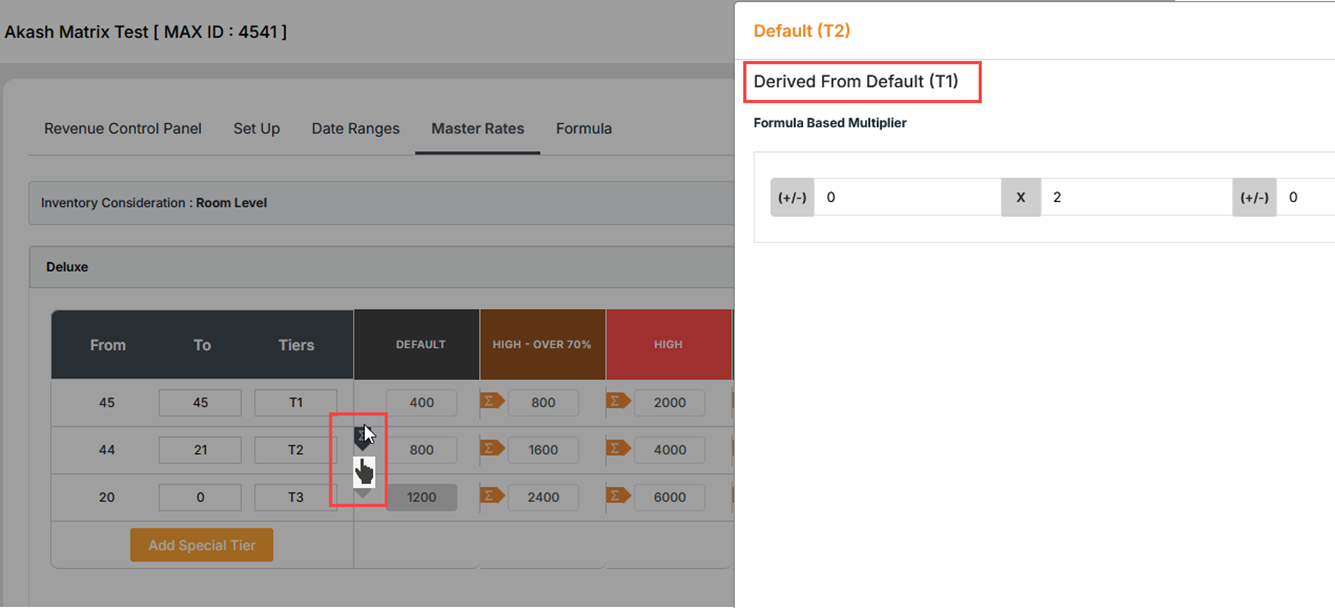The width and height of the screenshot is (1335, 608).
Task: Click the sigma formula icon beside 800 in the T1 row
Action: pos(492,401)
